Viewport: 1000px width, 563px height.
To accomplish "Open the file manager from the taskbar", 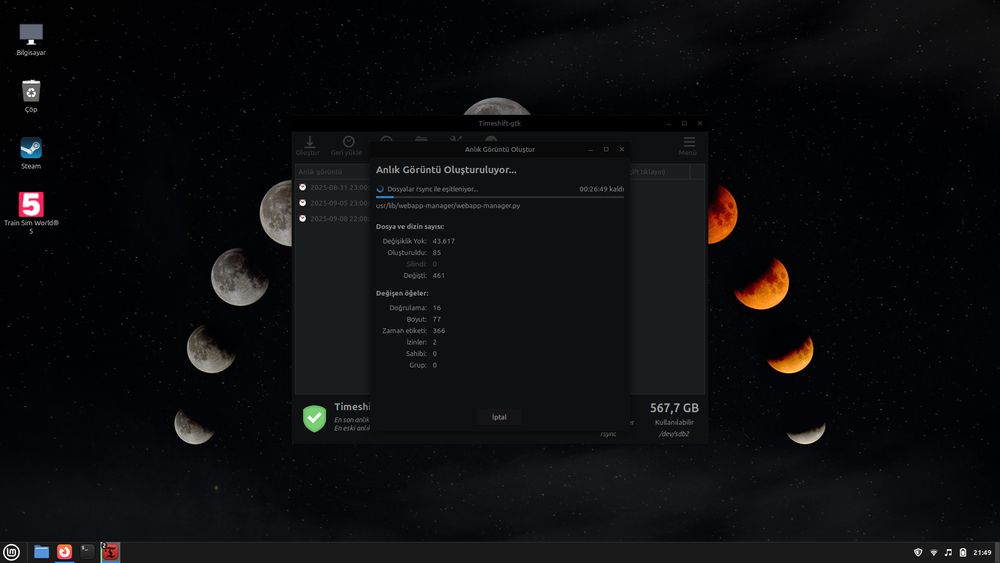I will coord(41,552).
